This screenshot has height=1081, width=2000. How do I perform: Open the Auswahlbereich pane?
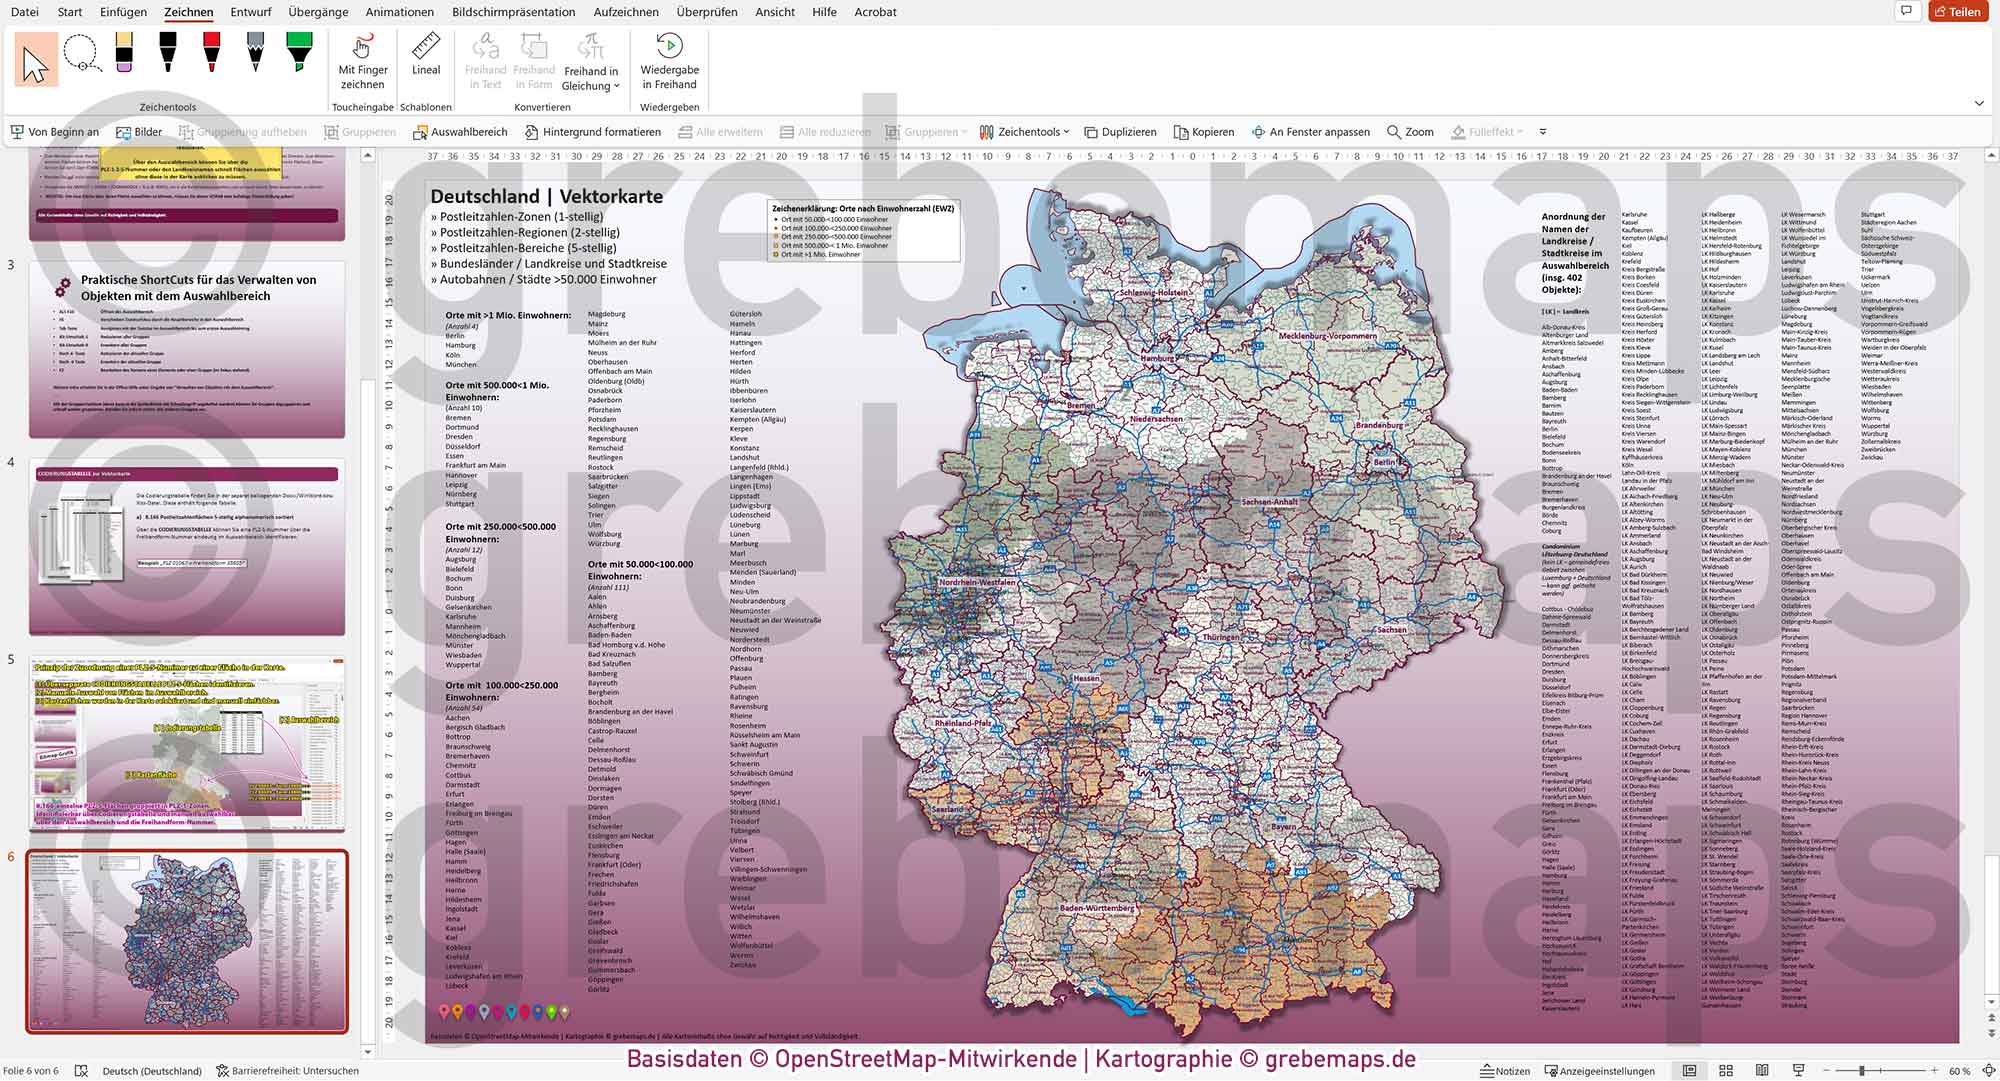(461, 131)
